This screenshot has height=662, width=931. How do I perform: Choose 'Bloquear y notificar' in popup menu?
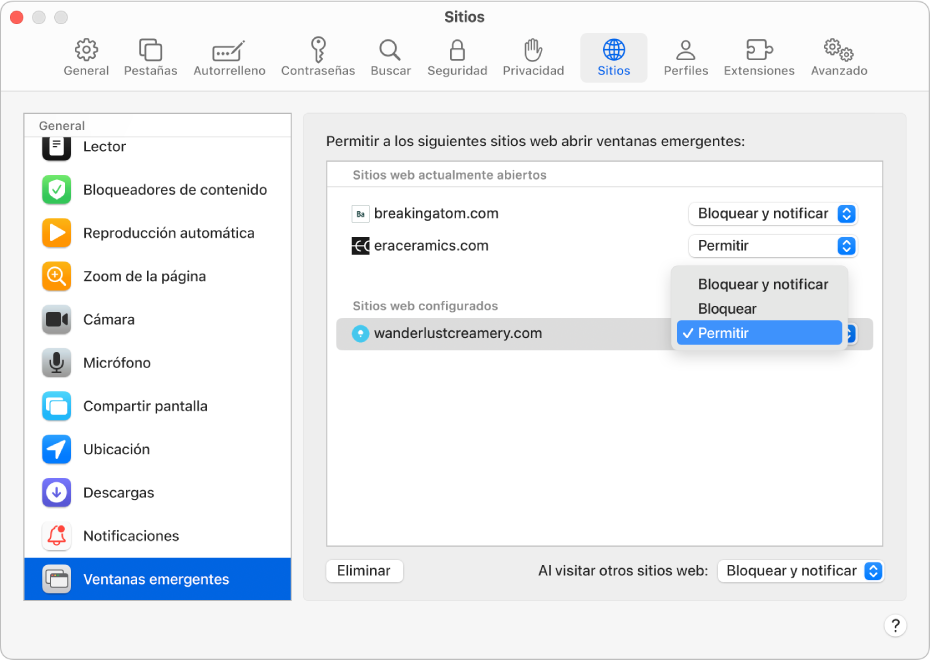tap(762, 285)
